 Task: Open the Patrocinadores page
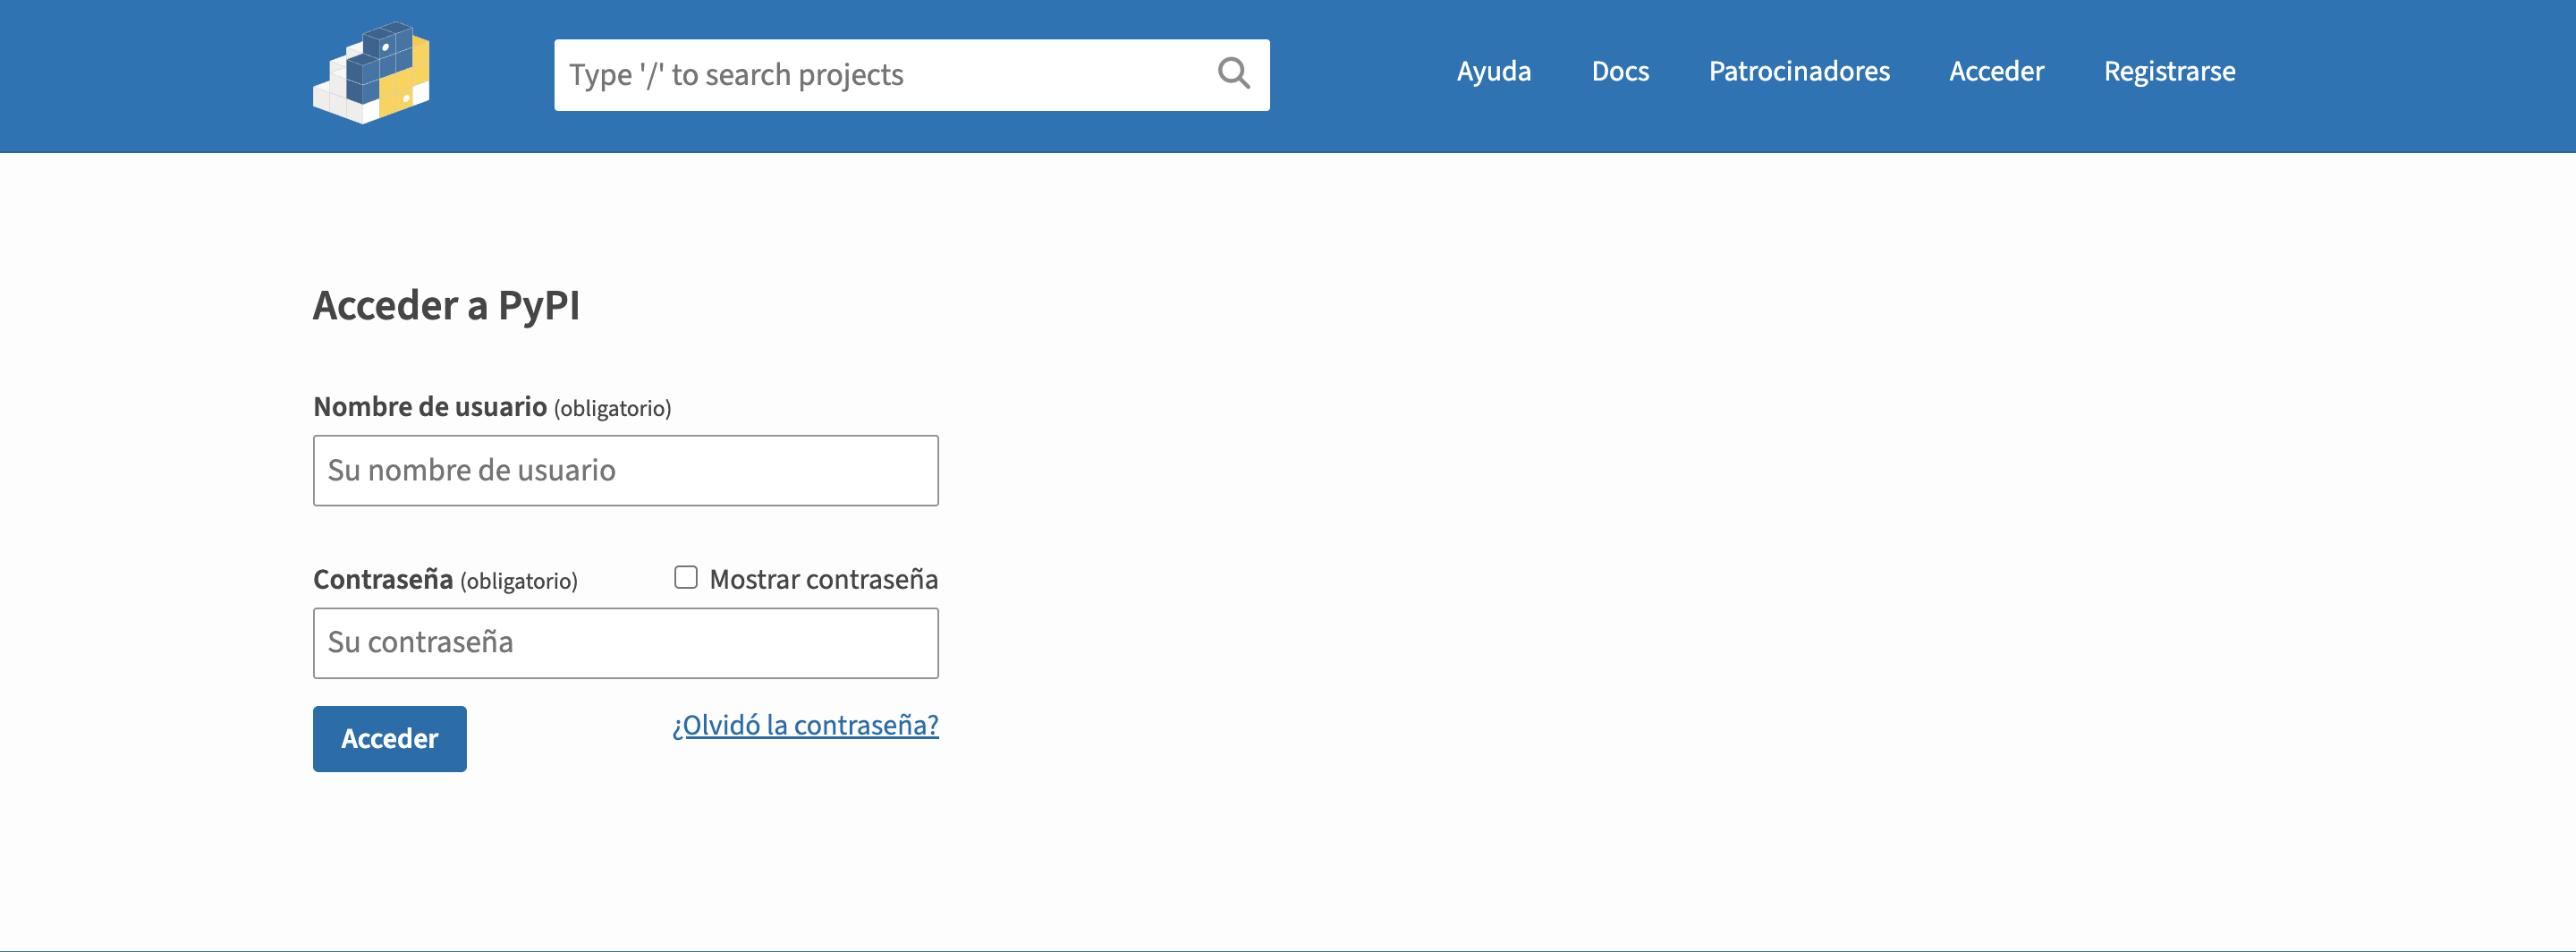(x=1798, y=72)
